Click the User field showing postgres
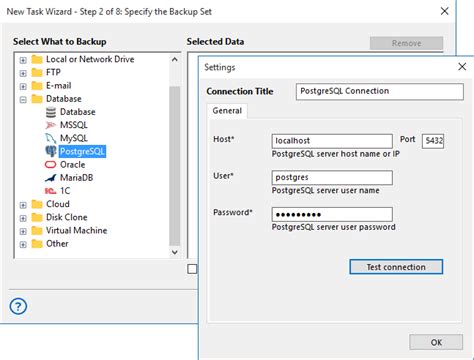 click(x=332, y=178)
